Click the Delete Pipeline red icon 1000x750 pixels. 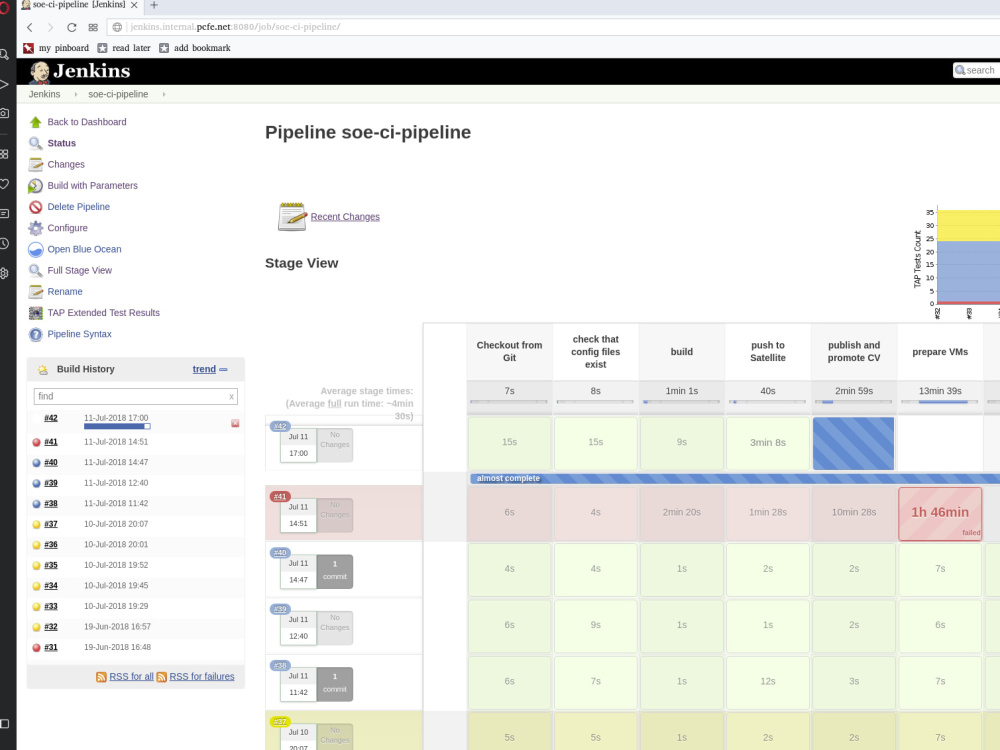[x=36, y=207]
